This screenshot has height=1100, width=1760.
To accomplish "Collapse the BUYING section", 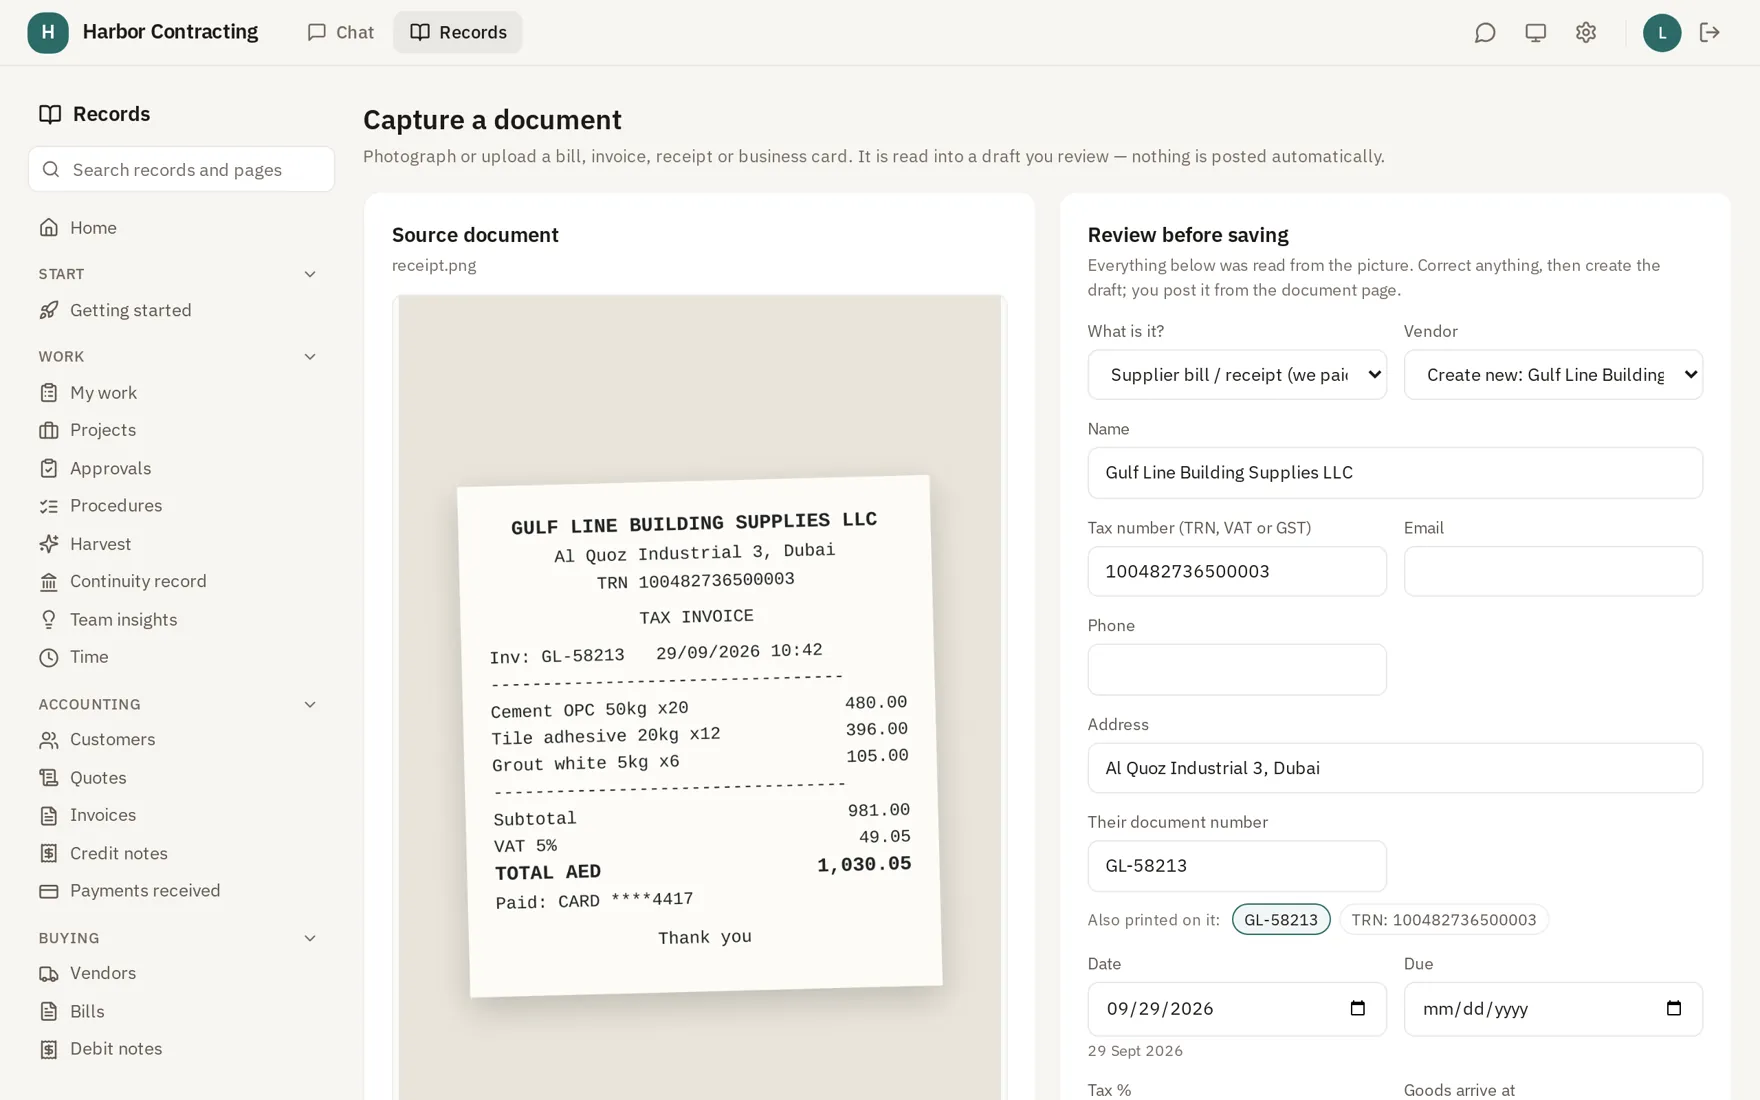I will 310,938.
